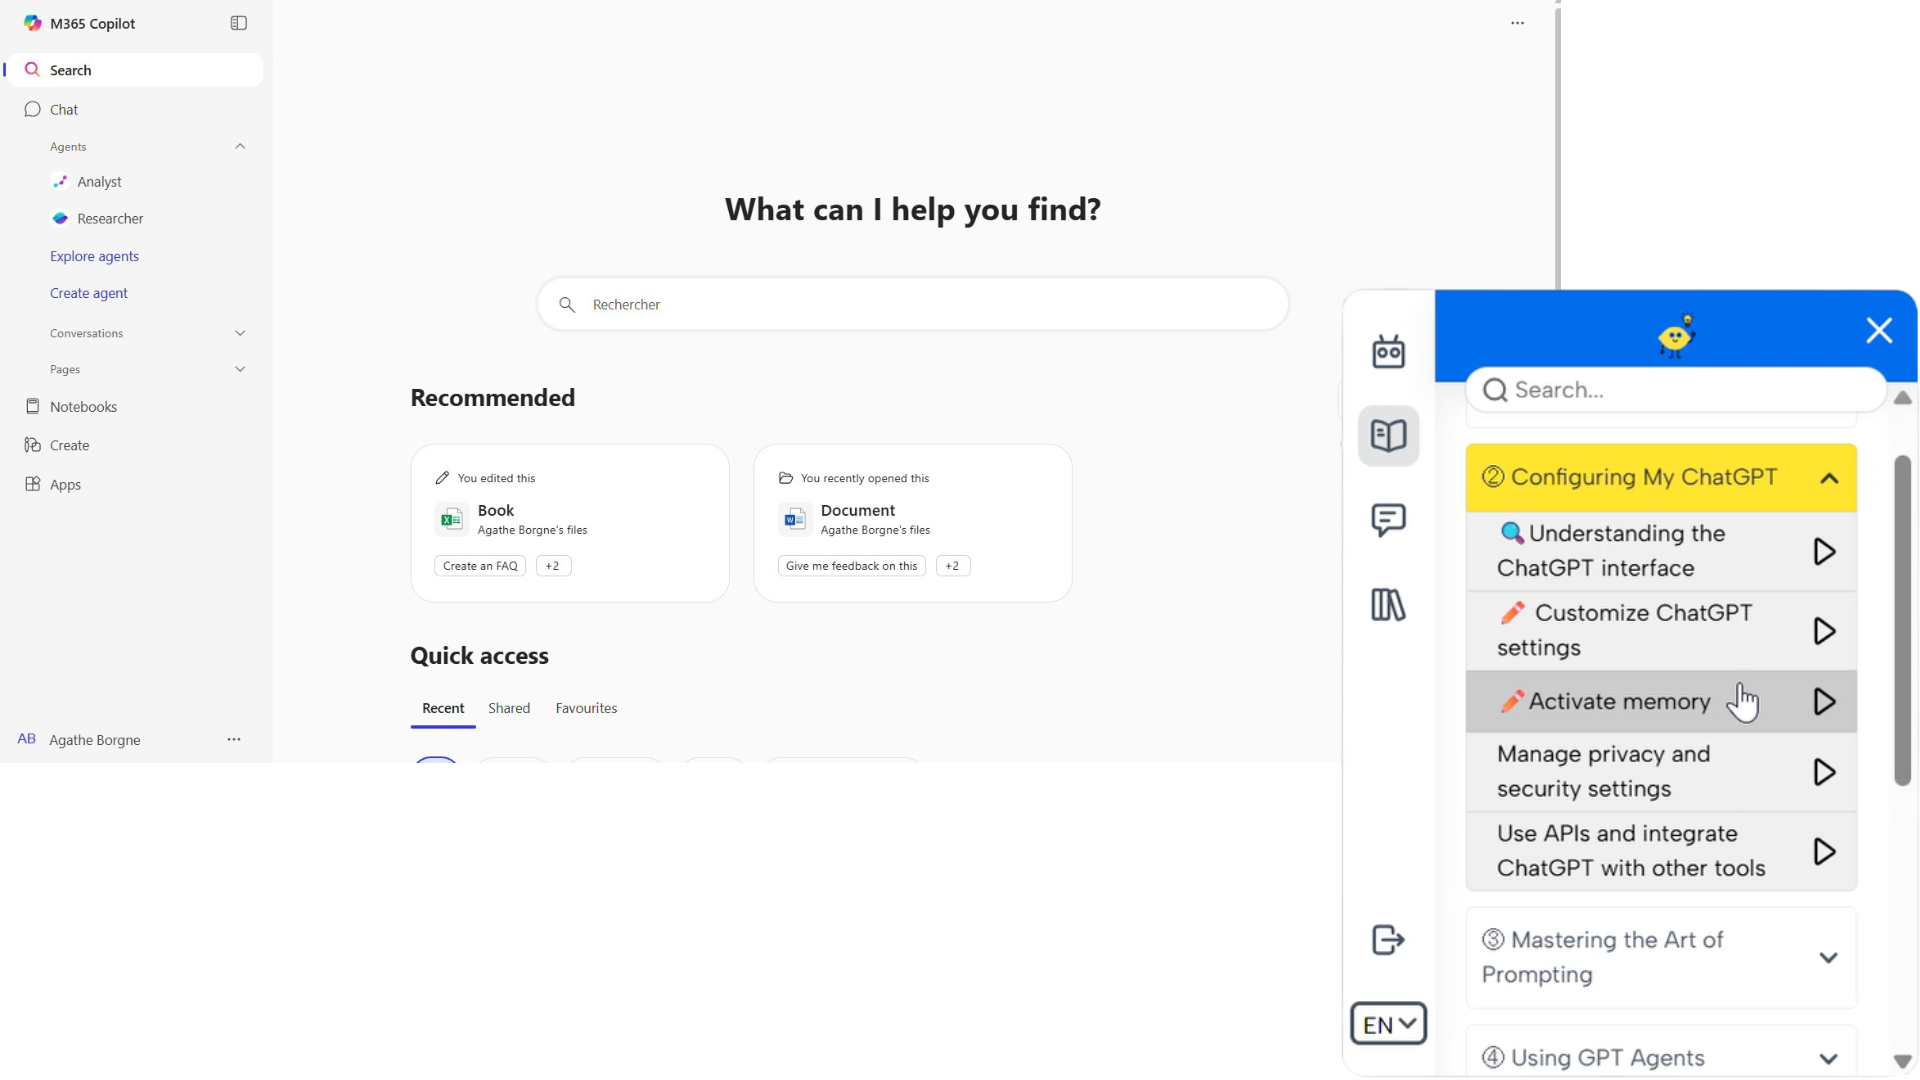This screenshot has height=1080, width=1920.
Task: Play Use APIs and integrate ChatGPT tutorial
Action: point(1824,852)
